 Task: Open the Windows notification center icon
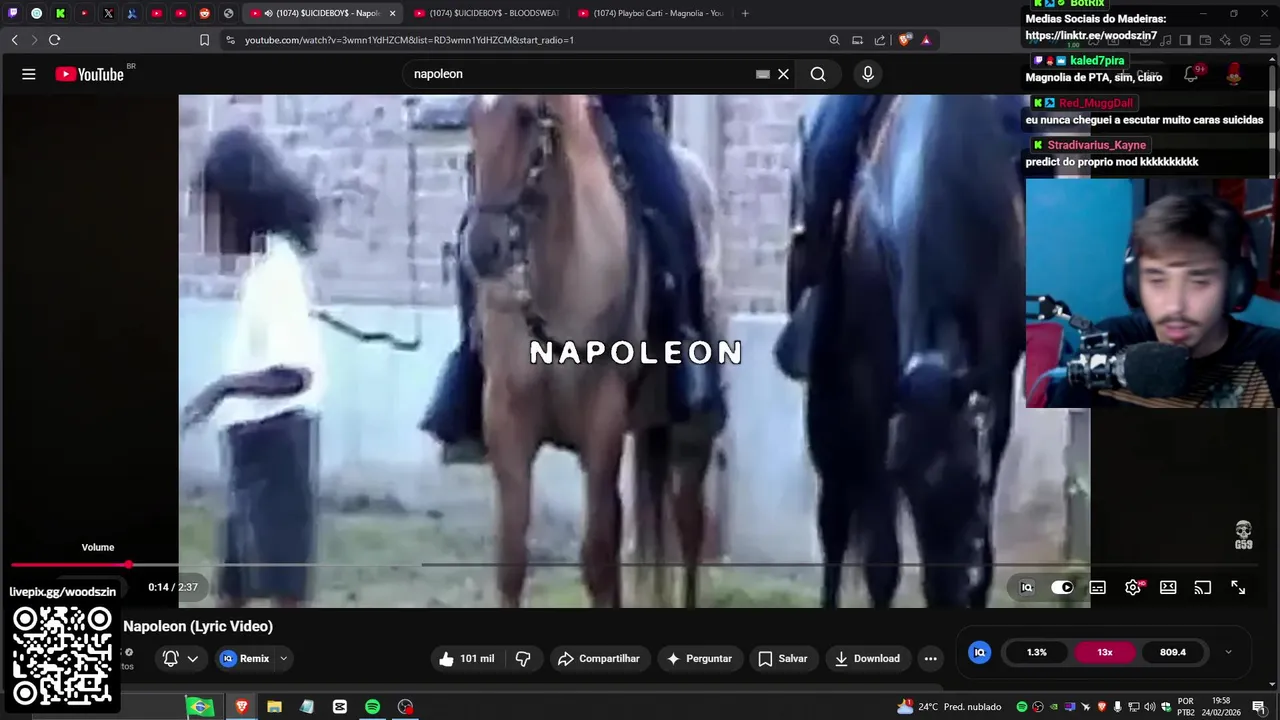tap(1259, 707)
